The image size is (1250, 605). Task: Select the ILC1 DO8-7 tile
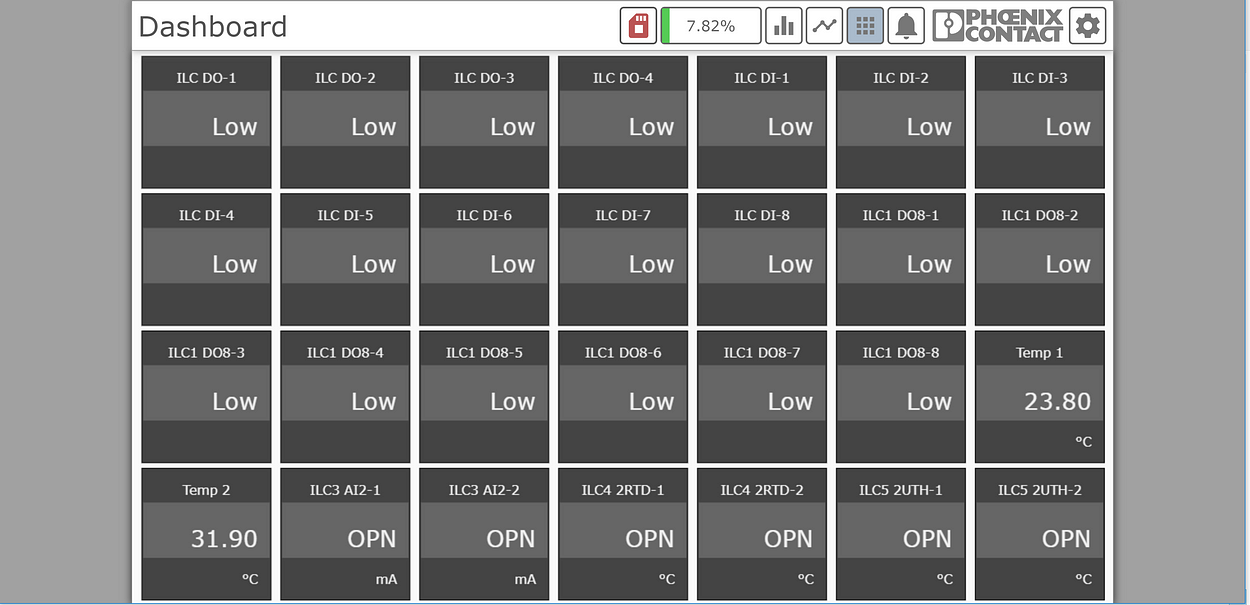click(x=762, y=396)
